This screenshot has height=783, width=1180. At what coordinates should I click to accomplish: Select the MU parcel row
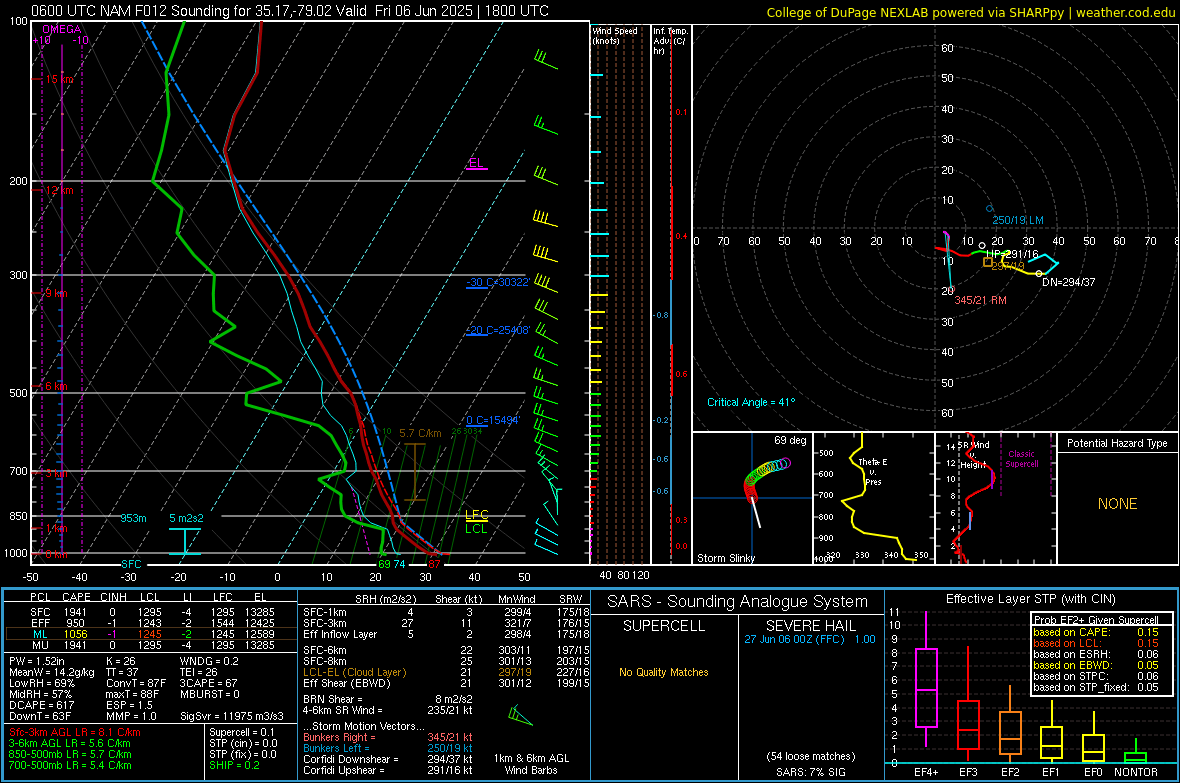[151, 645]
